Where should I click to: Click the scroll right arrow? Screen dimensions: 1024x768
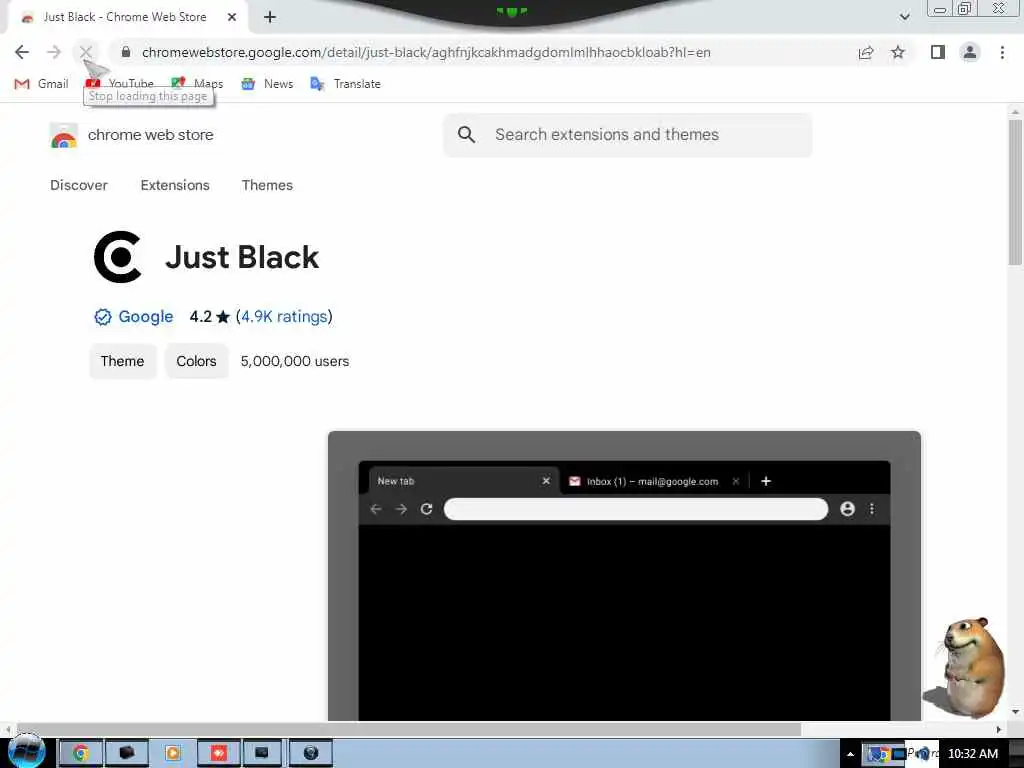[x=999, y=729]
